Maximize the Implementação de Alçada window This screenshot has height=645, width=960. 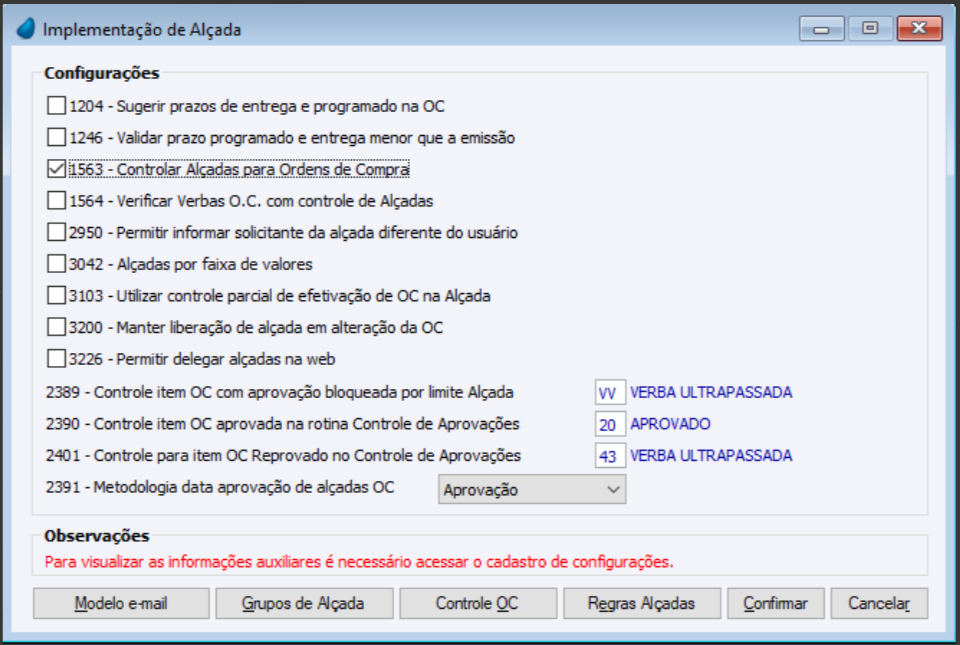[x=870, y=29]
